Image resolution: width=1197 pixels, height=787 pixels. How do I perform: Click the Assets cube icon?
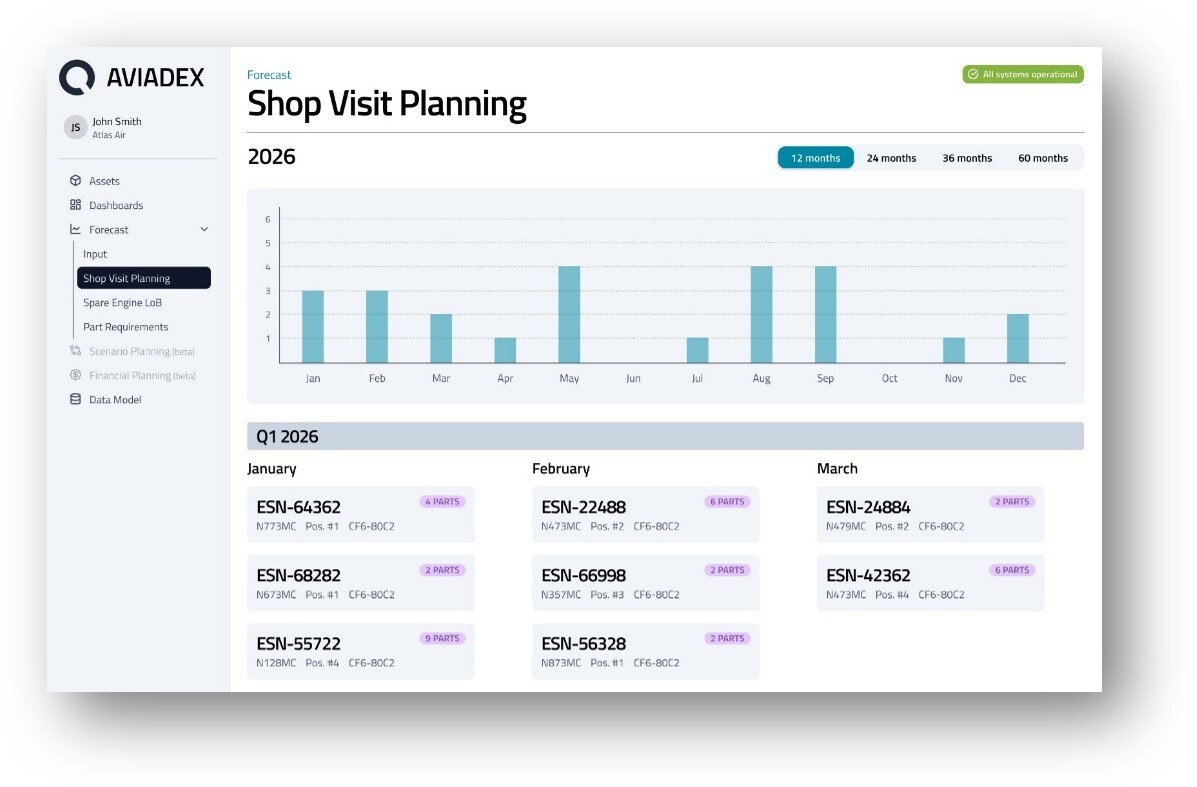tap(75, 181)
